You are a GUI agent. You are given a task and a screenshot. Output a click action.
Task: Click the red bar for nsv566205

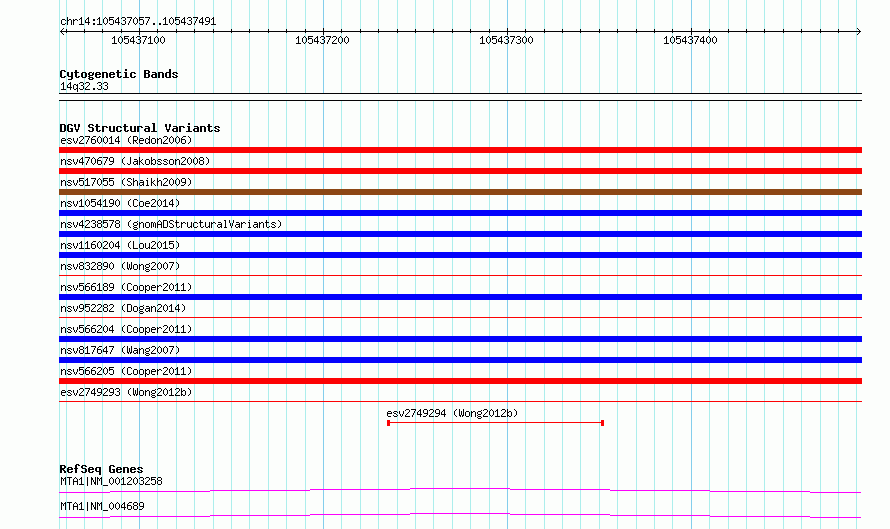pos(460,381)
